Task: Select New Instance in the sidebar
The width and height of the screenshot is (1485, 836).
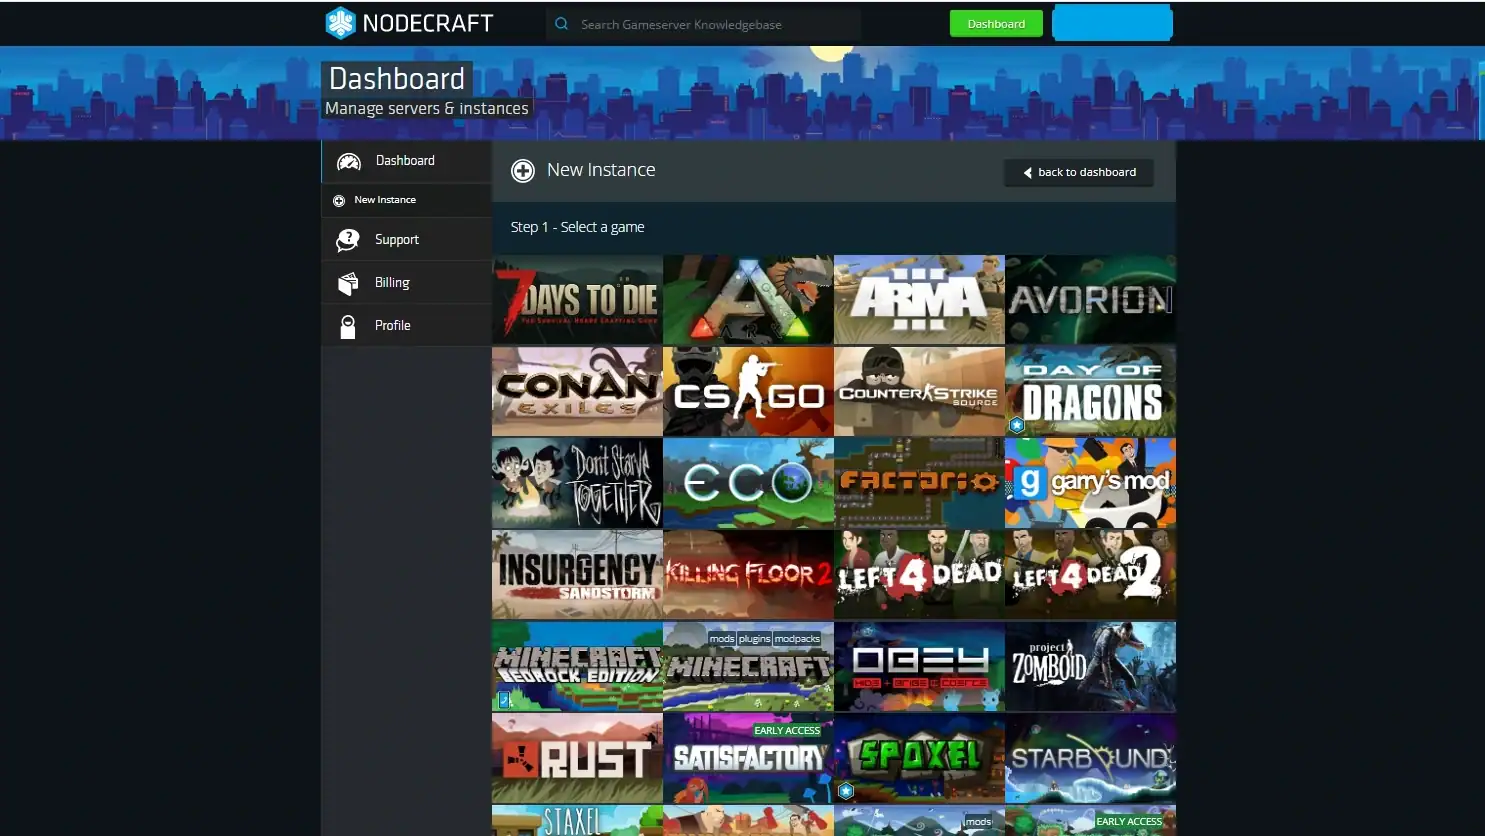Action: tap(406, 200)
